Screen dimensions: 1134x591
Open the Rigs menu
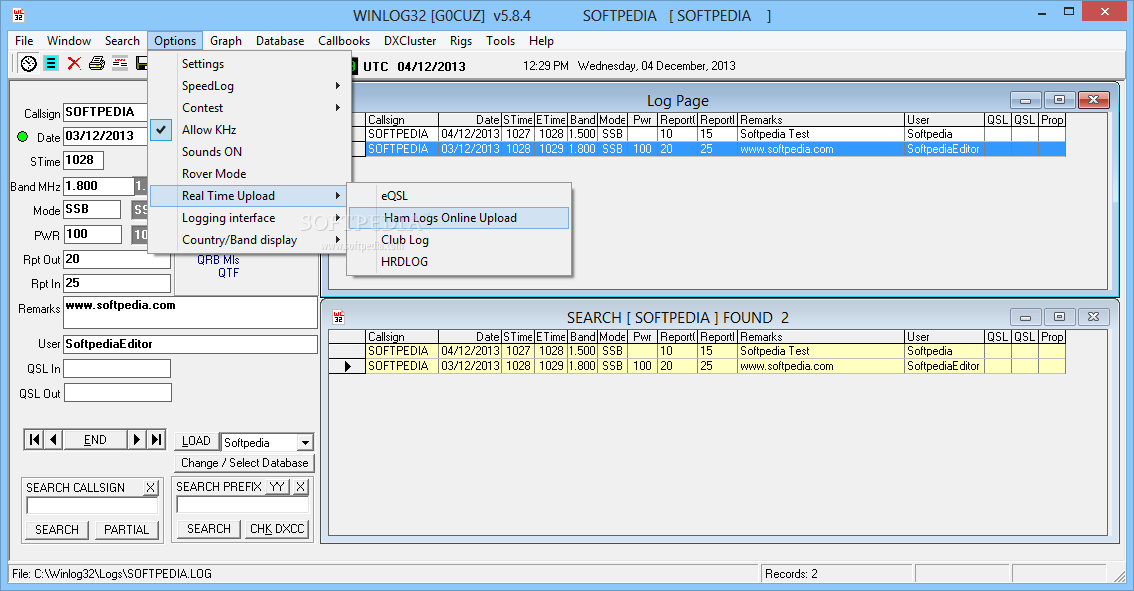pos(461,41)
